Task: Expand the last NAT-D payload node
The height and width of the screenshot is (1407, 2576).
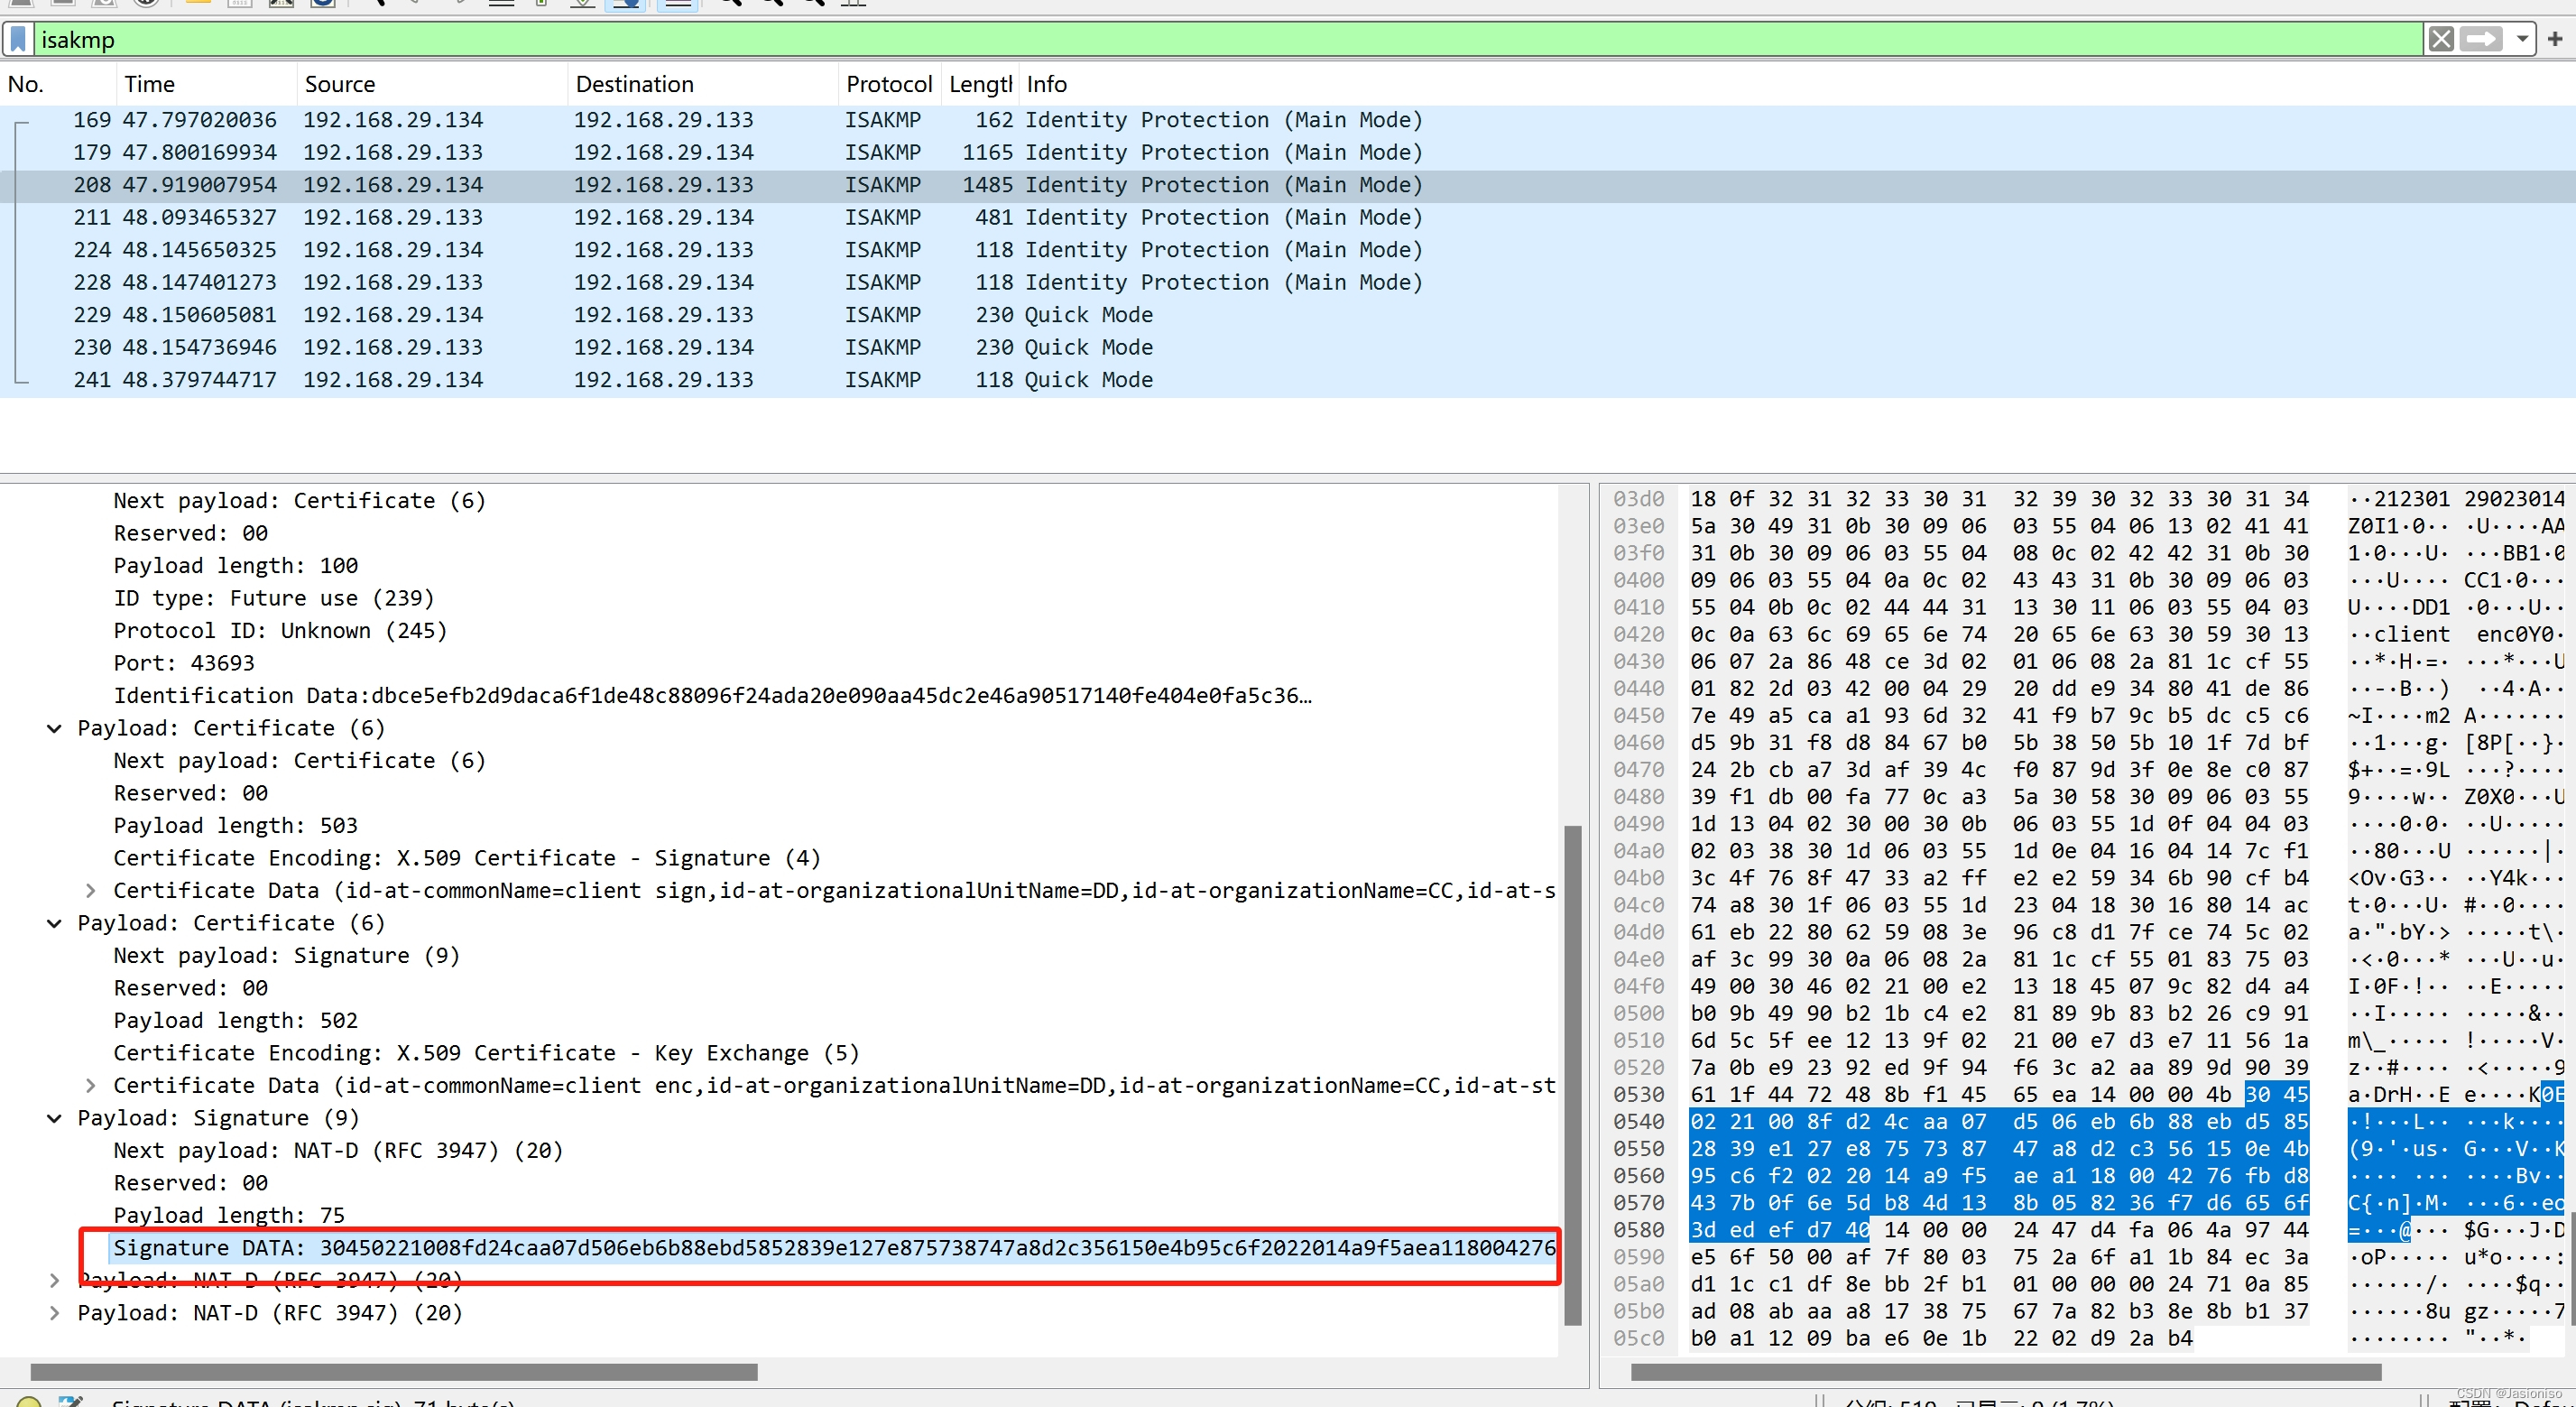Action: click(54, 1313)
